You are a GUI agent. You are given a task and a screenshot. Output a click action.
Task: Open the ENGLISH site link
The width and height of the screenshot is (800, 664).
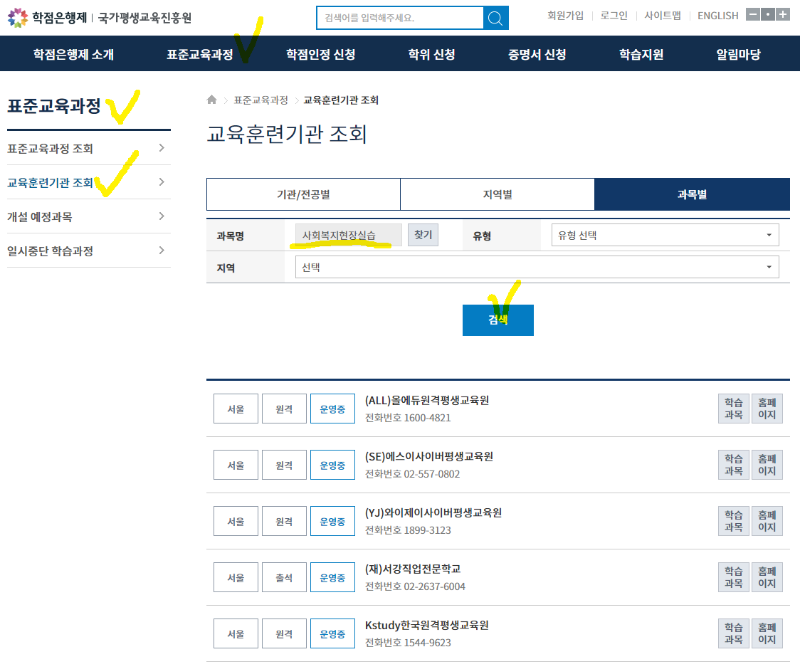pyautogui.click(x=717, y=16)
